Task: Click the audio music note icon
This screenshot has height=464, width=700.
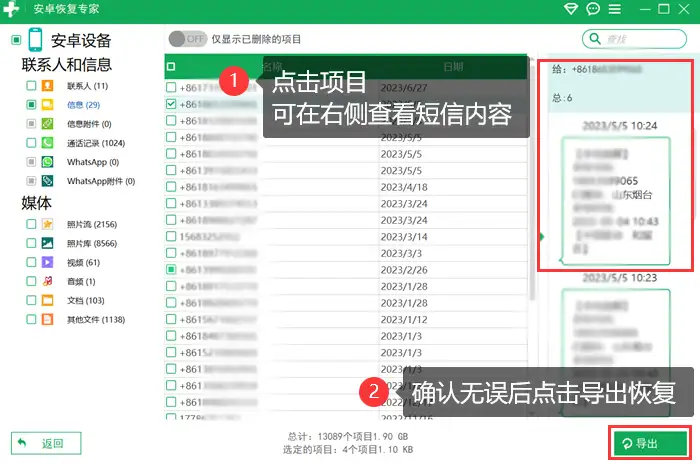Action: tap(47, 281)
